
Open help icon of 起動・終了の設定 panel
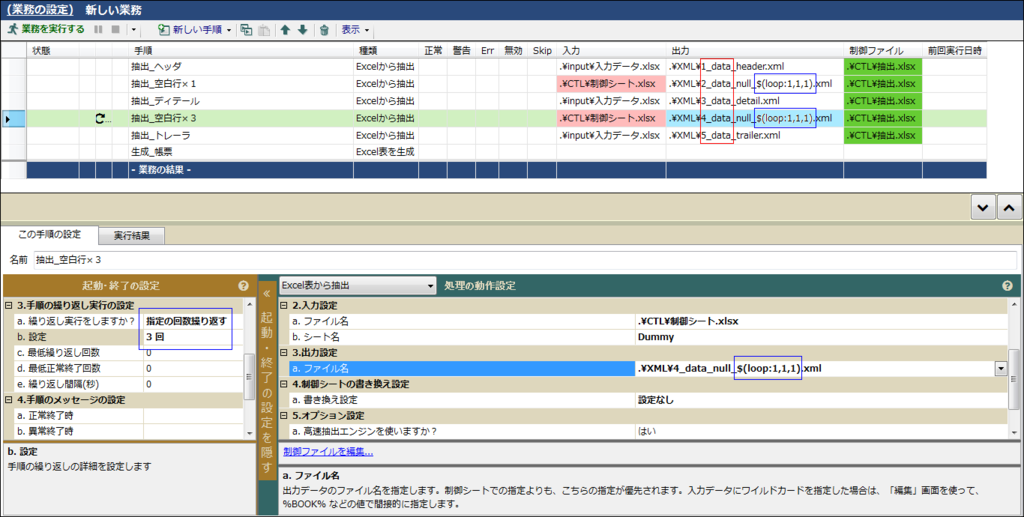click(244, 286)
